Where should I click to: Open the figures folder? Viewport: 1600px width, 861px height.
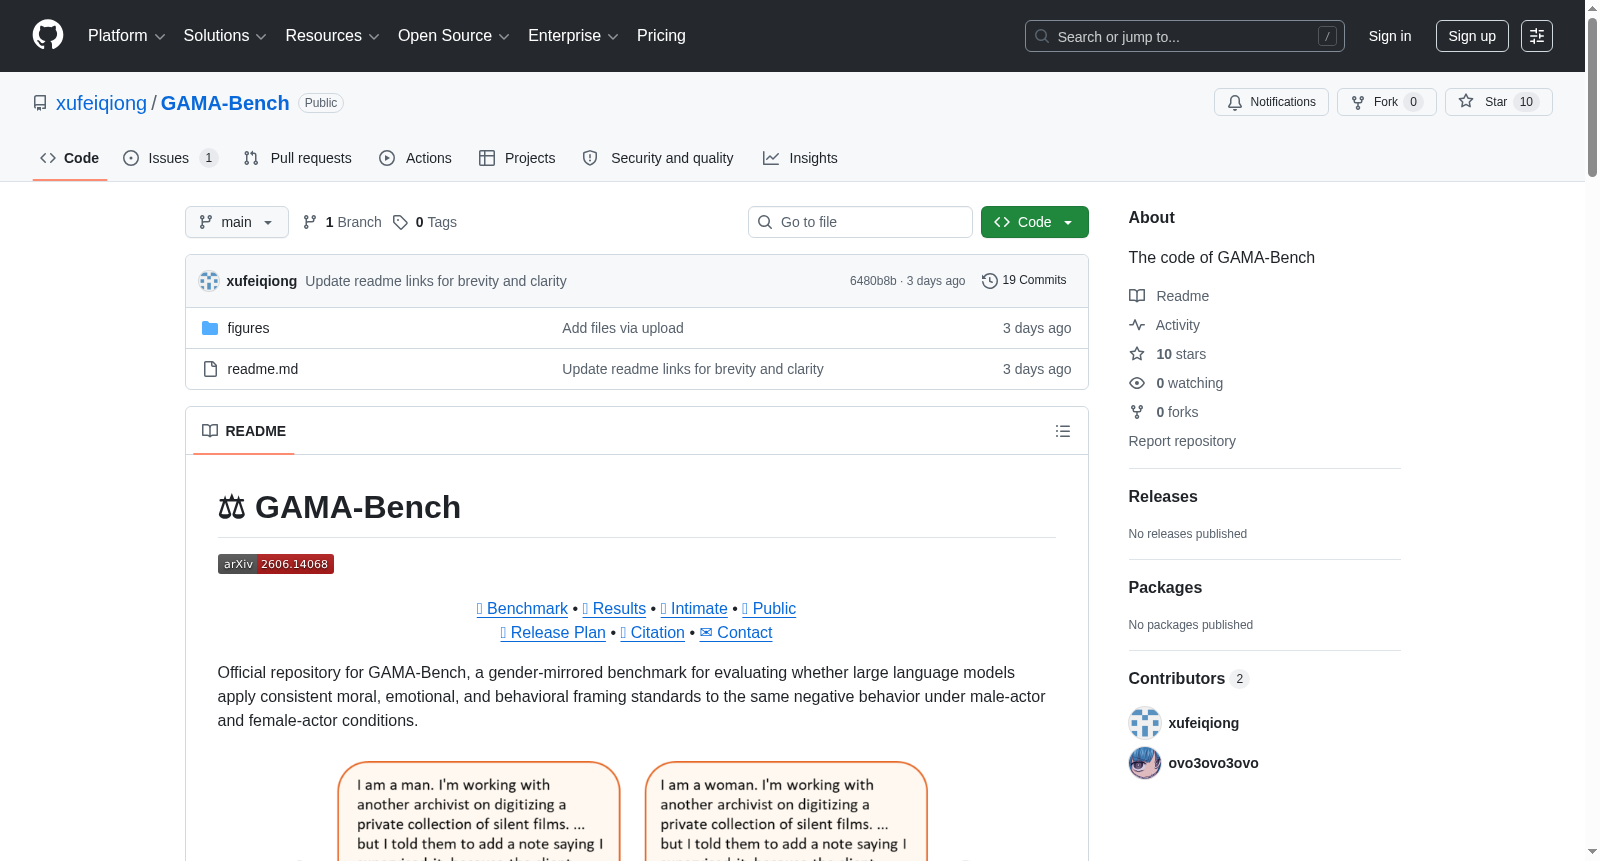click(x=248, y=328)
